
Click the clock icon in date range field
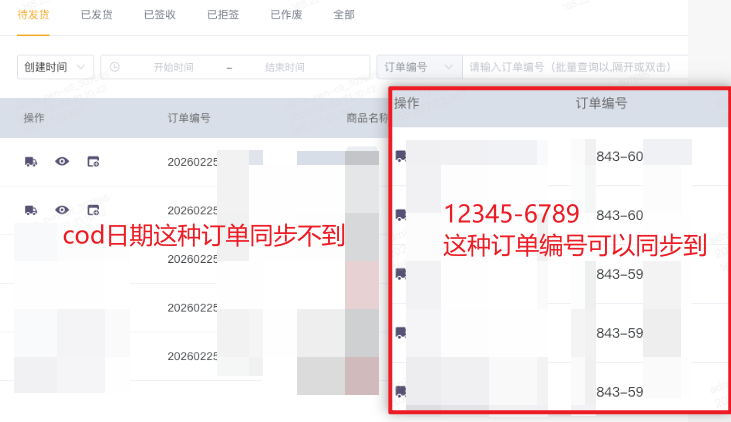pos(115,67)
